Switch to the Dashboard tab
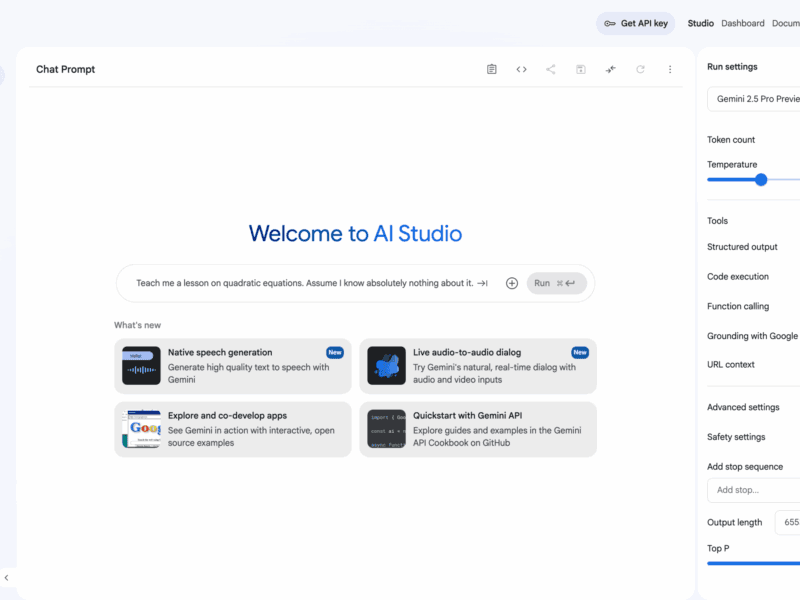 743,23
